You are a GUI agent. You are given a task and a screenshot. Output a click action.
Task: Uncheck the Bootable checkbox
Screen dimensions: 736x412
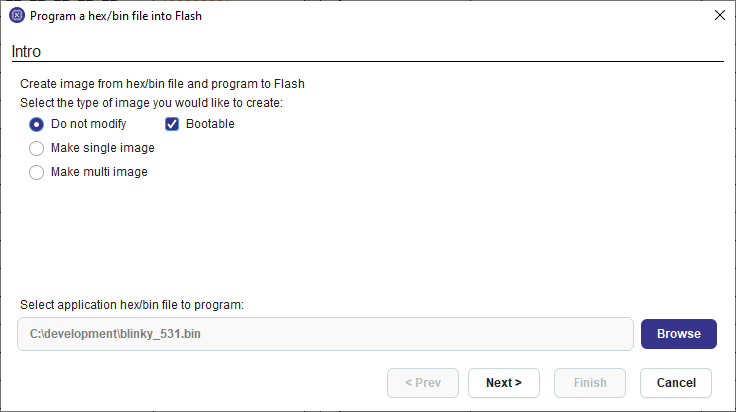[172, 124]
